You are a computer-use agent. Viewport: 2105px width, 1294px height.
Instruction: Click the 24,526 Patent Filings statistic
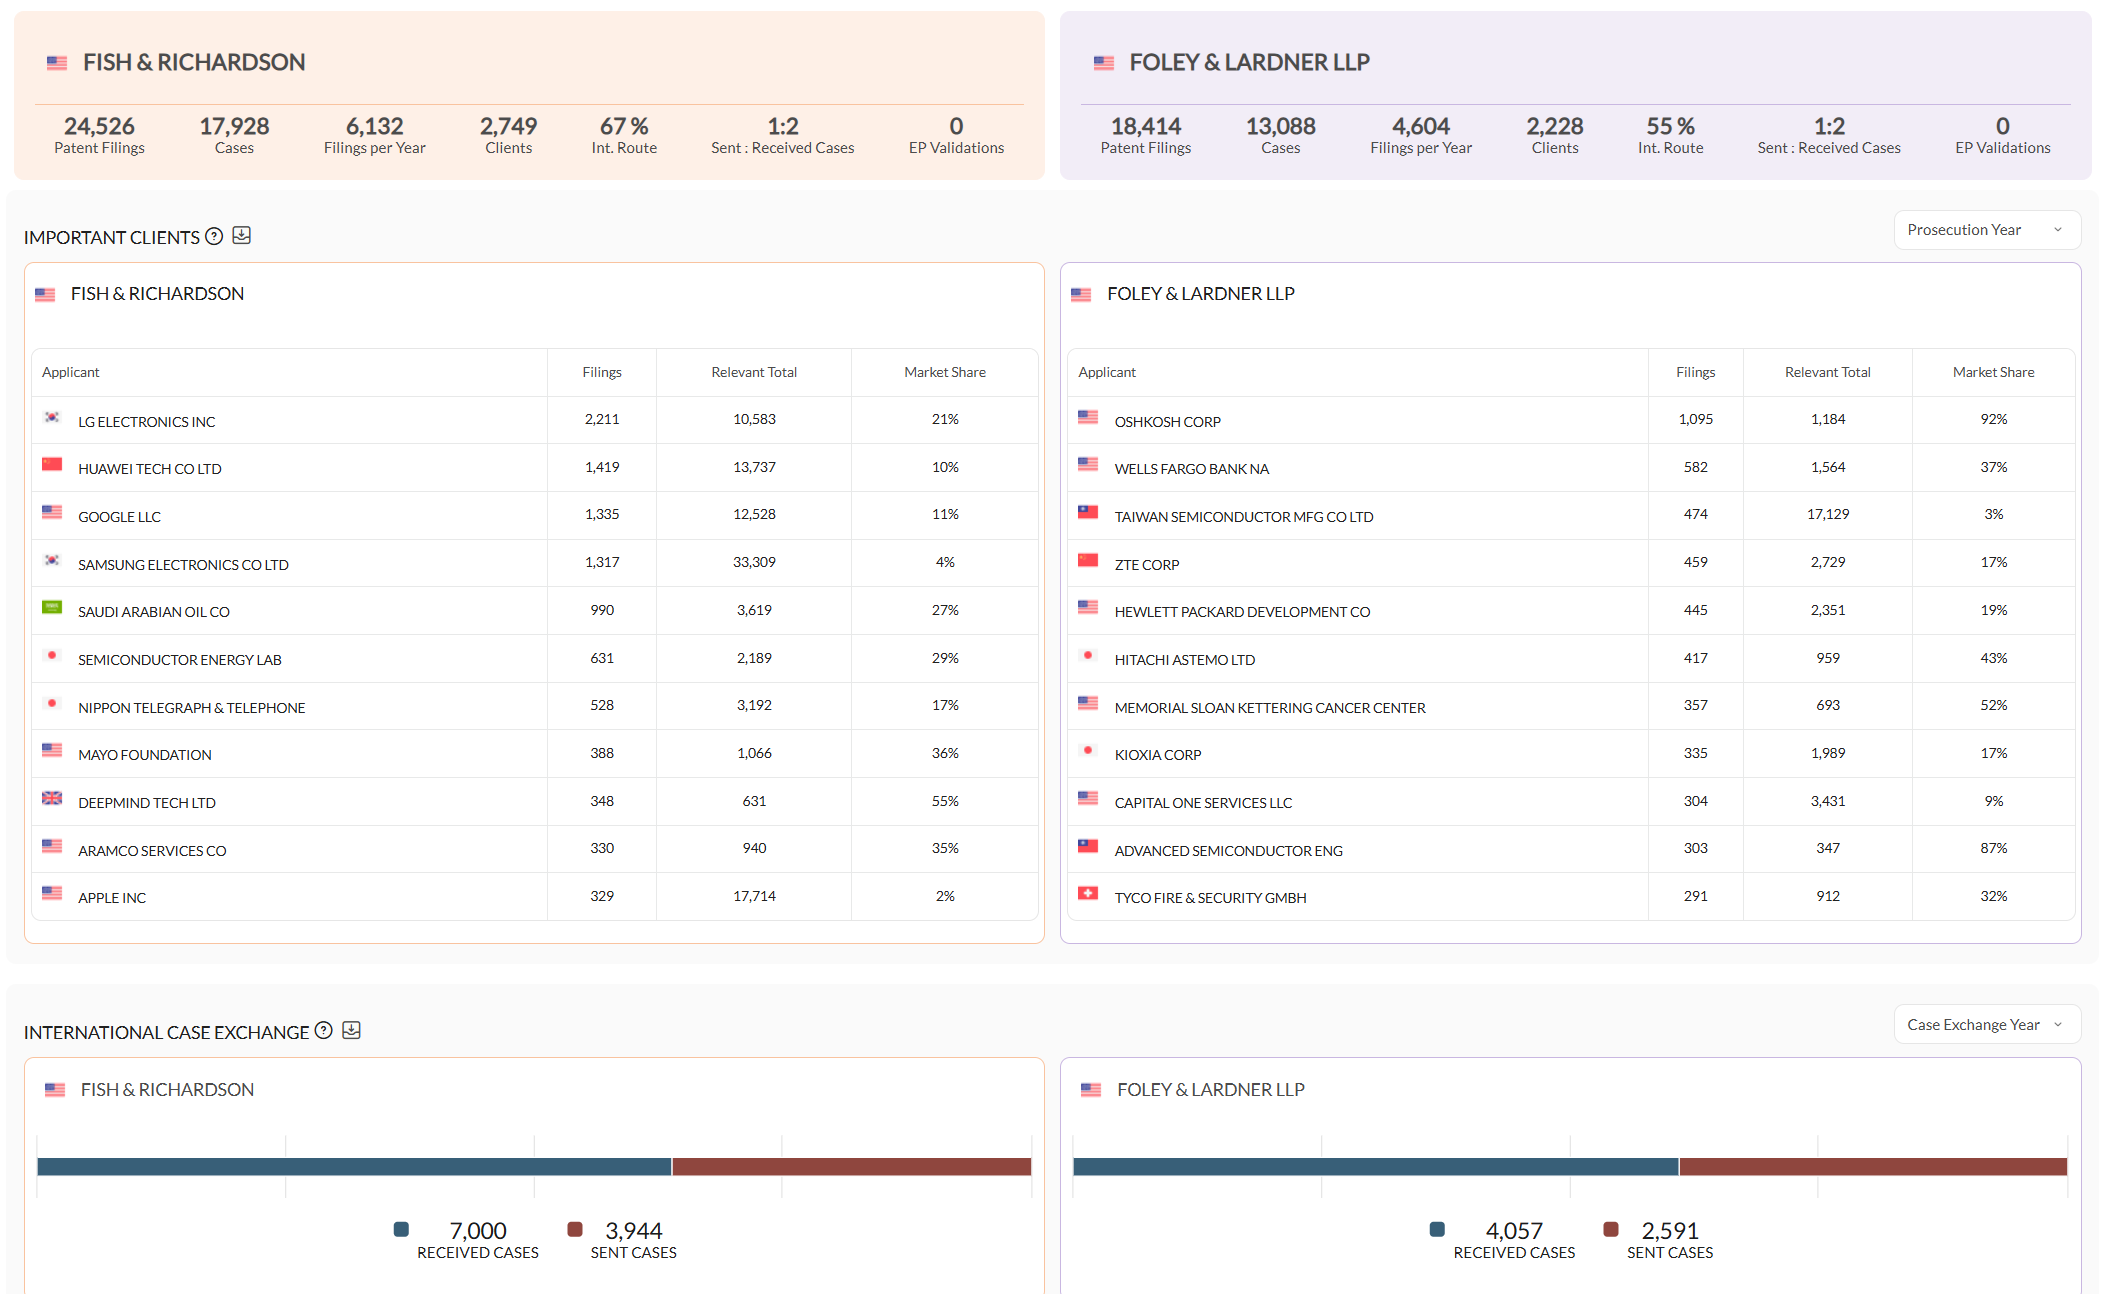coord(99,135)
